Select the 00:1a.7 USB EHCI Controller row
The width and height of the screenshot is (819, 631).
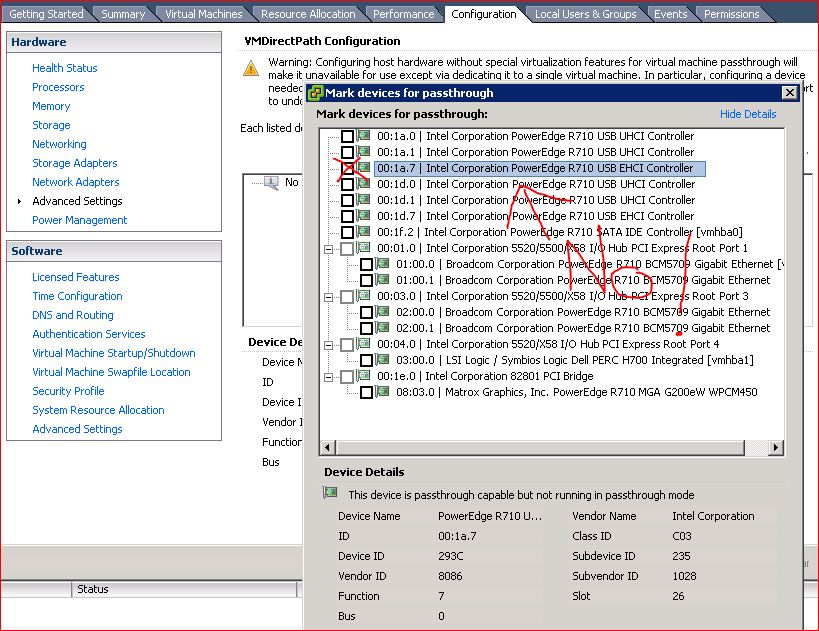click(558, 168)
